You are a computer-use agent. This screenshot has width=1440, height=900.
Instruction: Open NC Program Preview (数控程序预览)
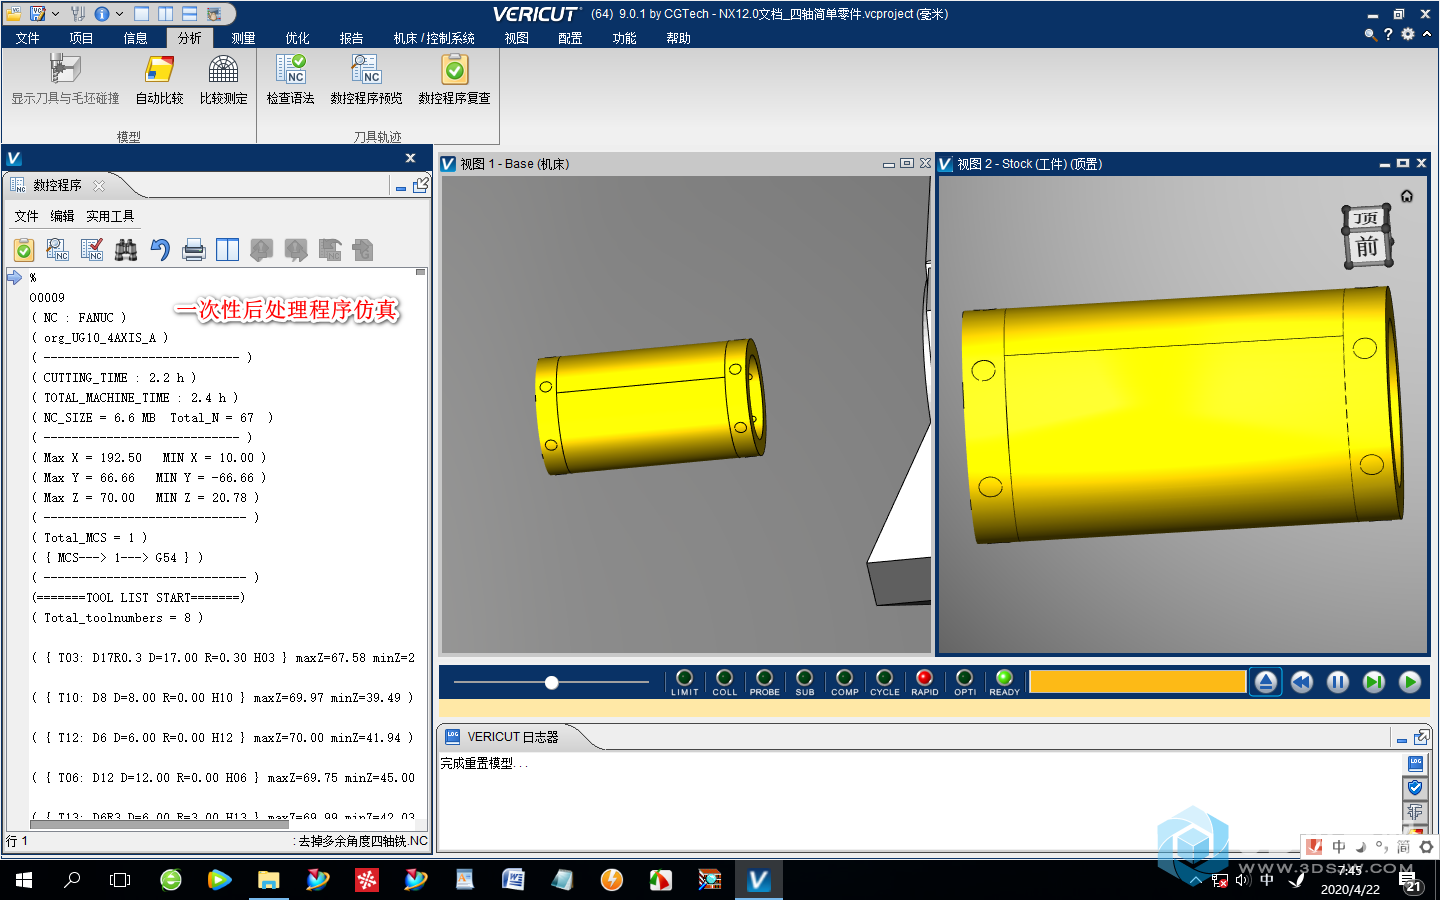pyautogui.click(x=366, y=70)
